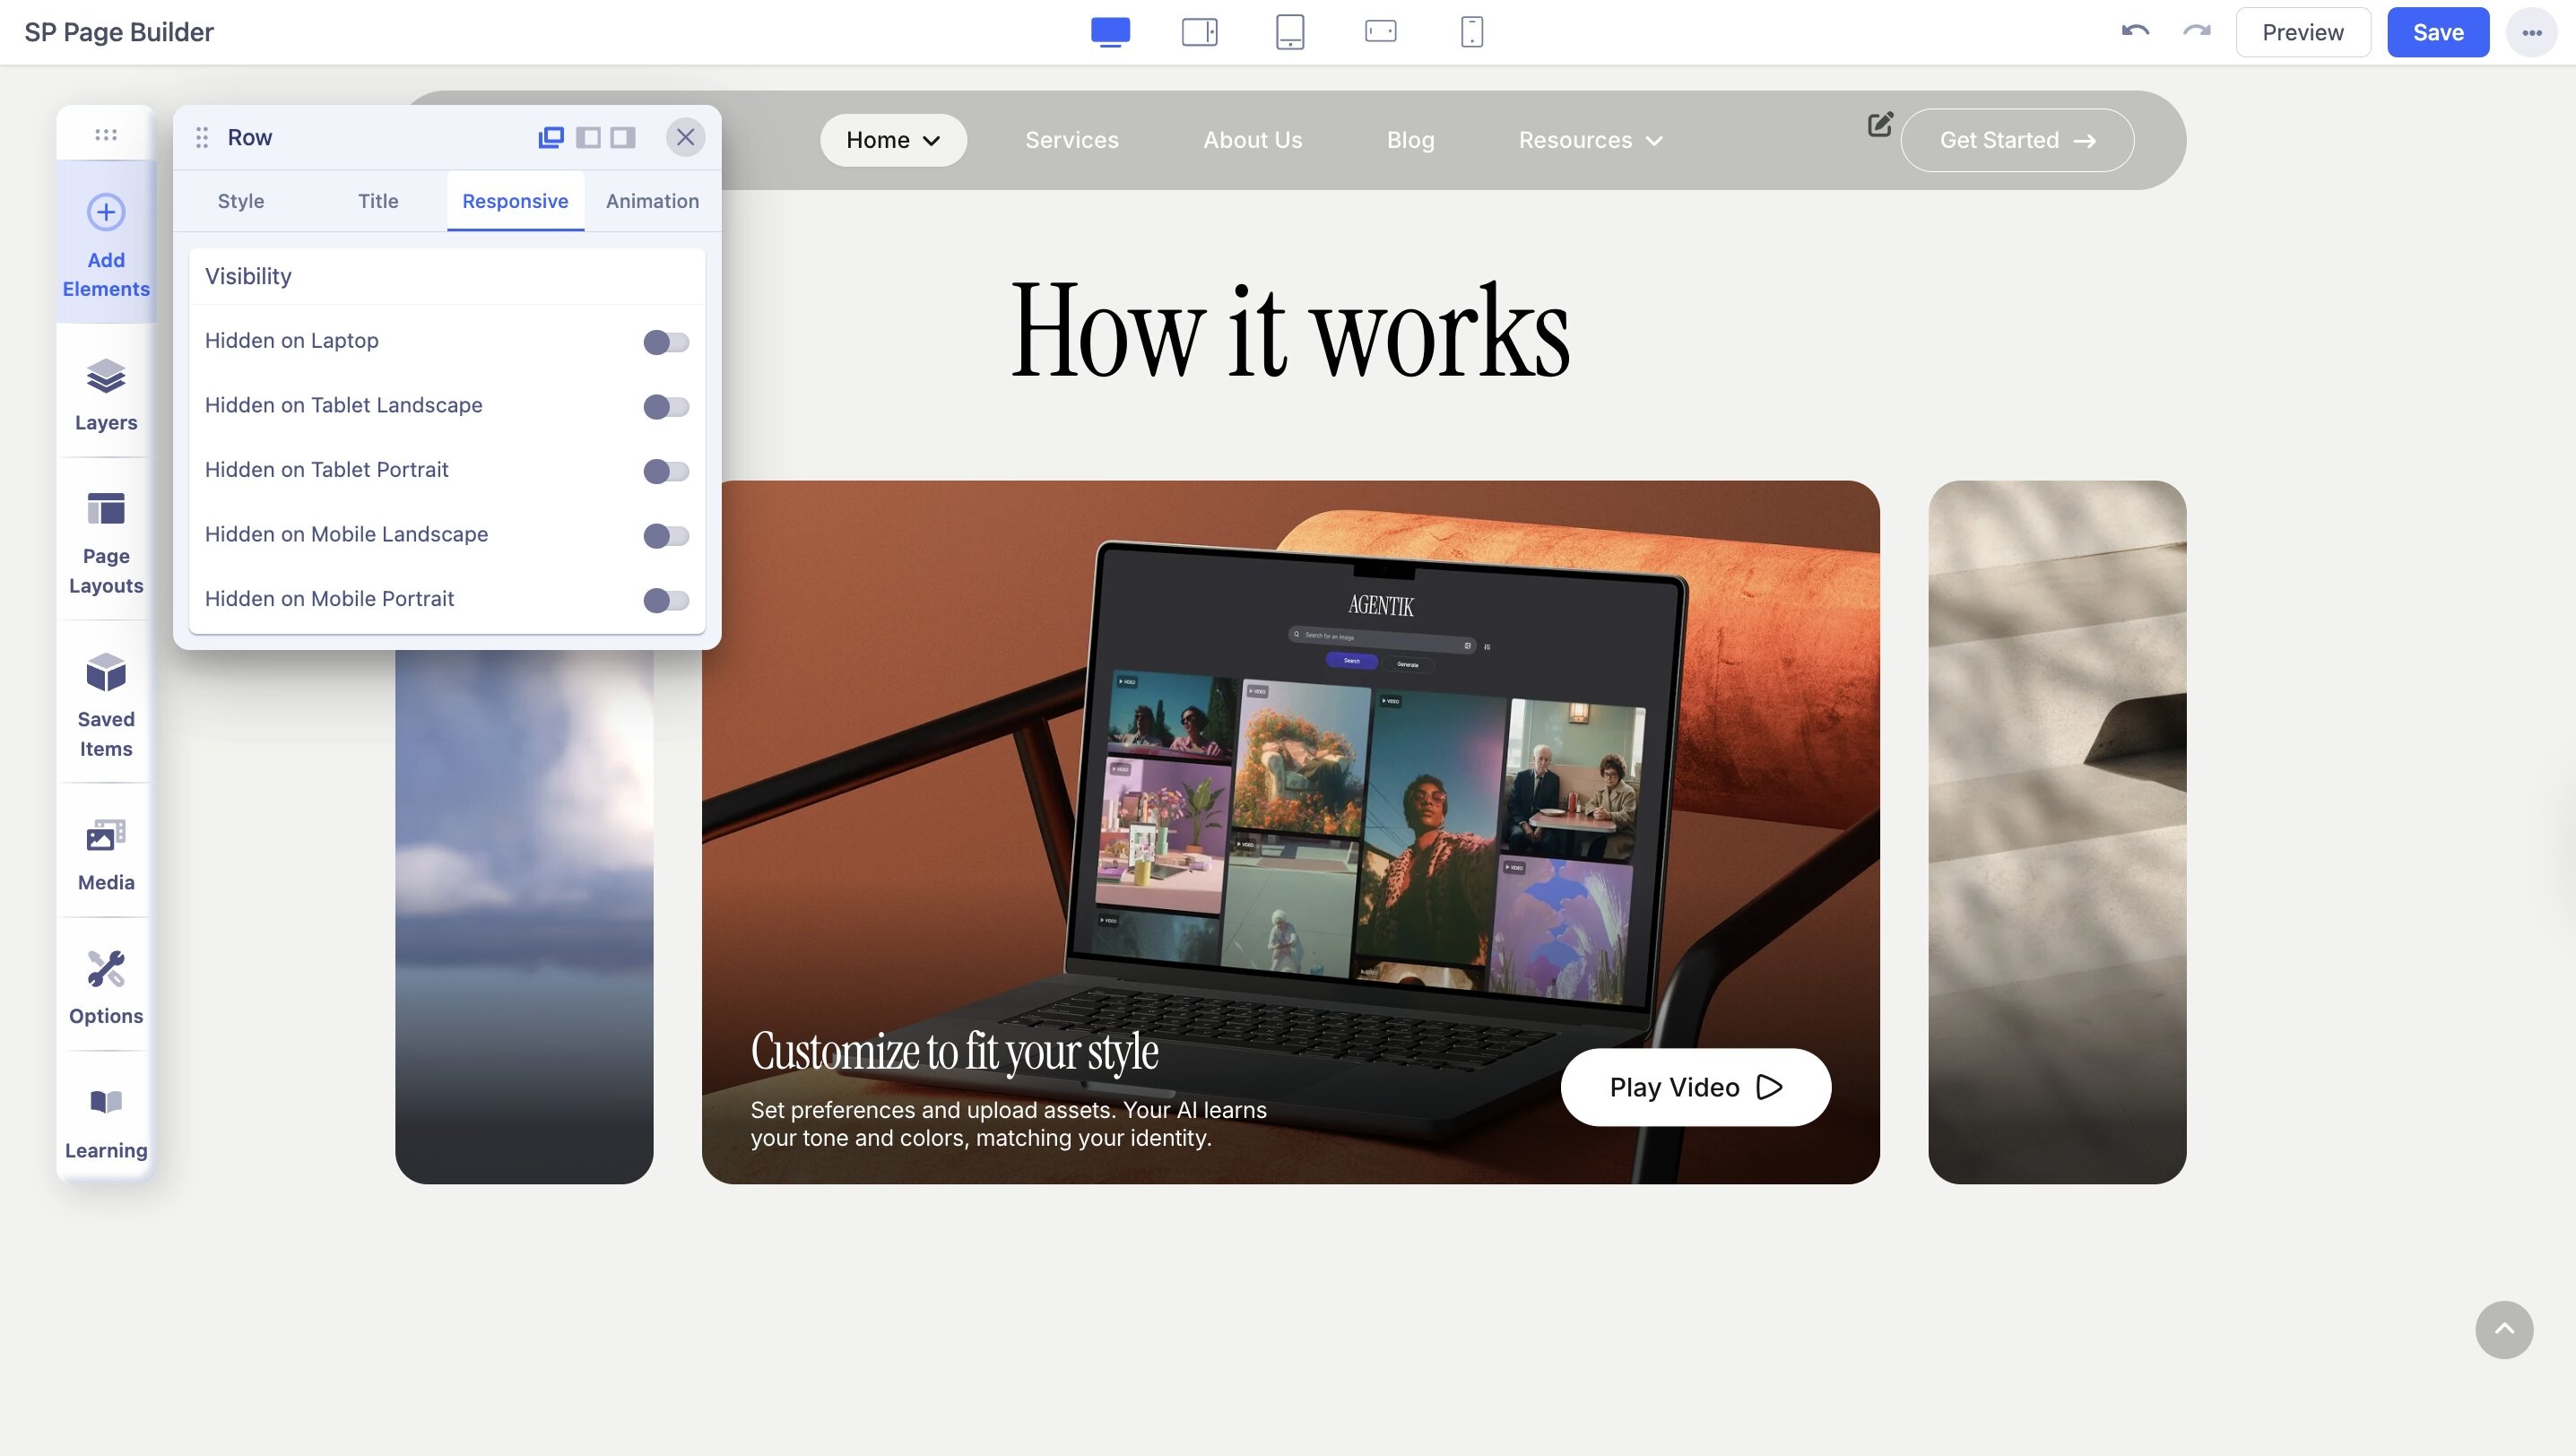Click the scroll-to-top circle button
The width and height of the screenshot is (2576, 1456).
pyautogui.click(x=2503, y=1329)
